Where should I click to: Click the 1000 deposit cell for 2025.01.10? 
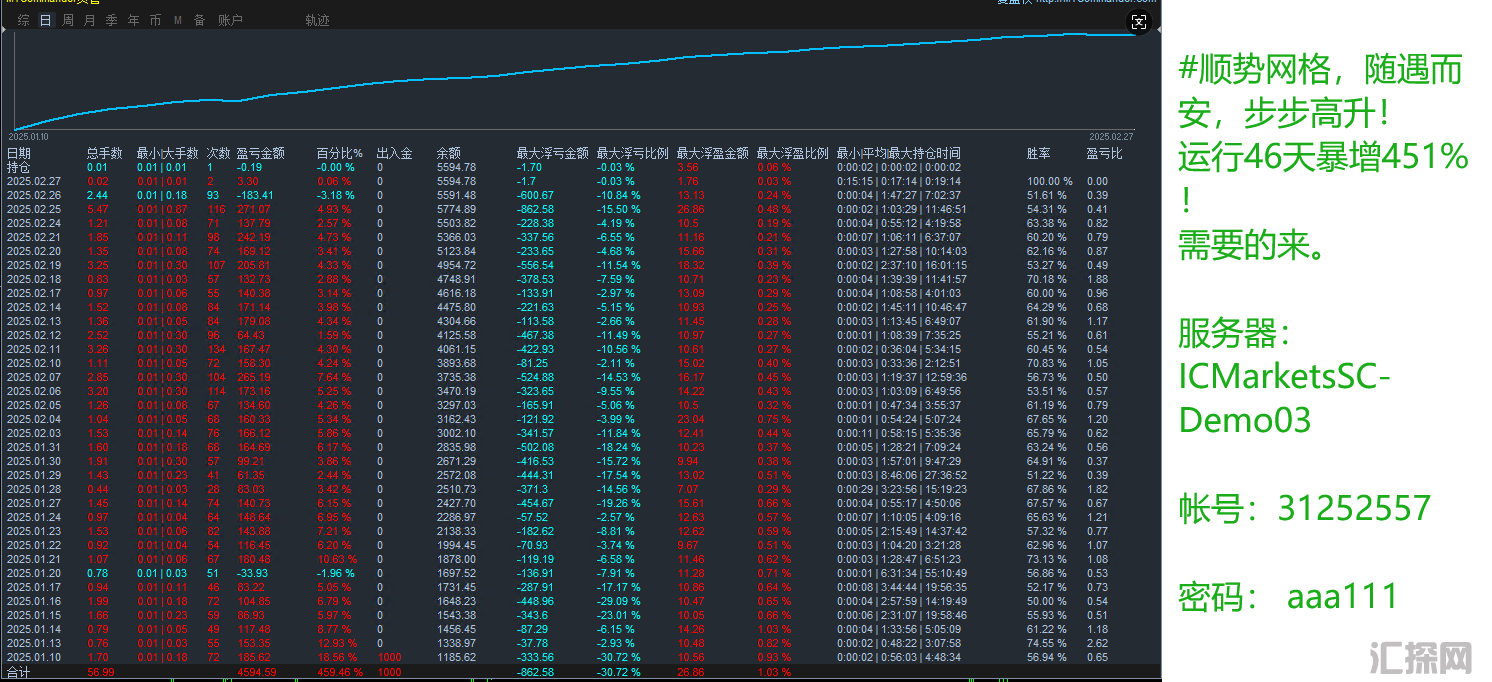pyautogui.click(x=389, y=657)
